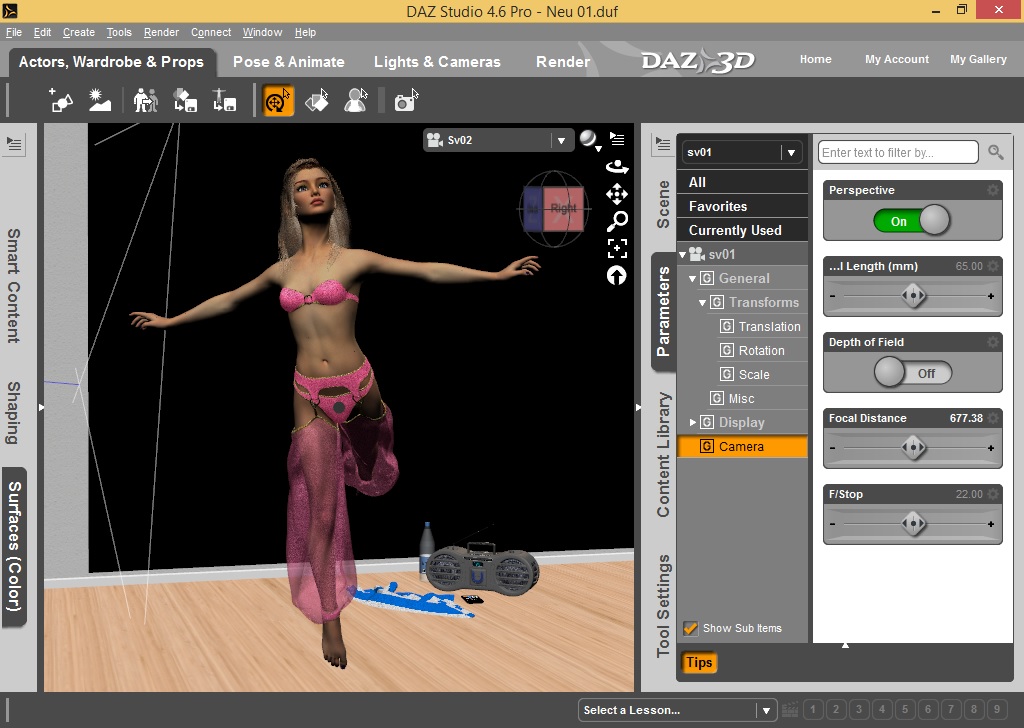Open the draw style sphere menu

[590, 140]
